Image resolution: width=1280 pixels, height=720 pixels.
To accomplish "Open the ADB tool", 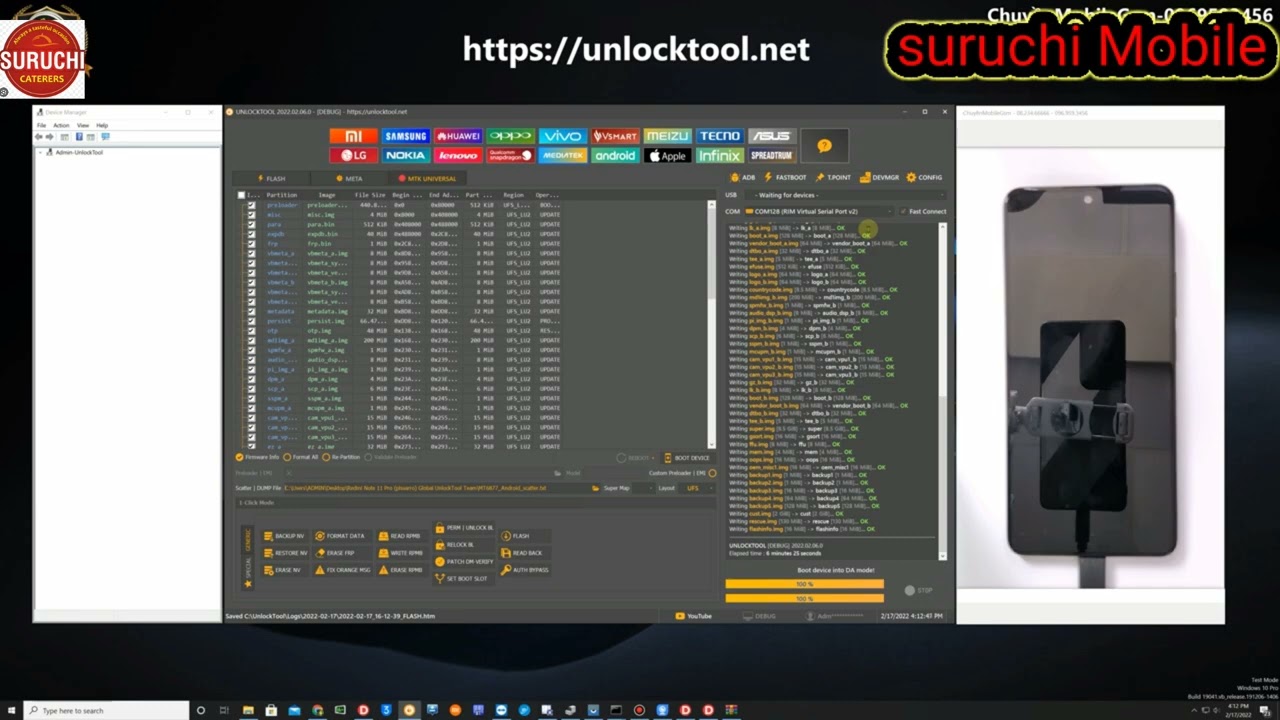I will pyautogui.click(x=743, y=177).
